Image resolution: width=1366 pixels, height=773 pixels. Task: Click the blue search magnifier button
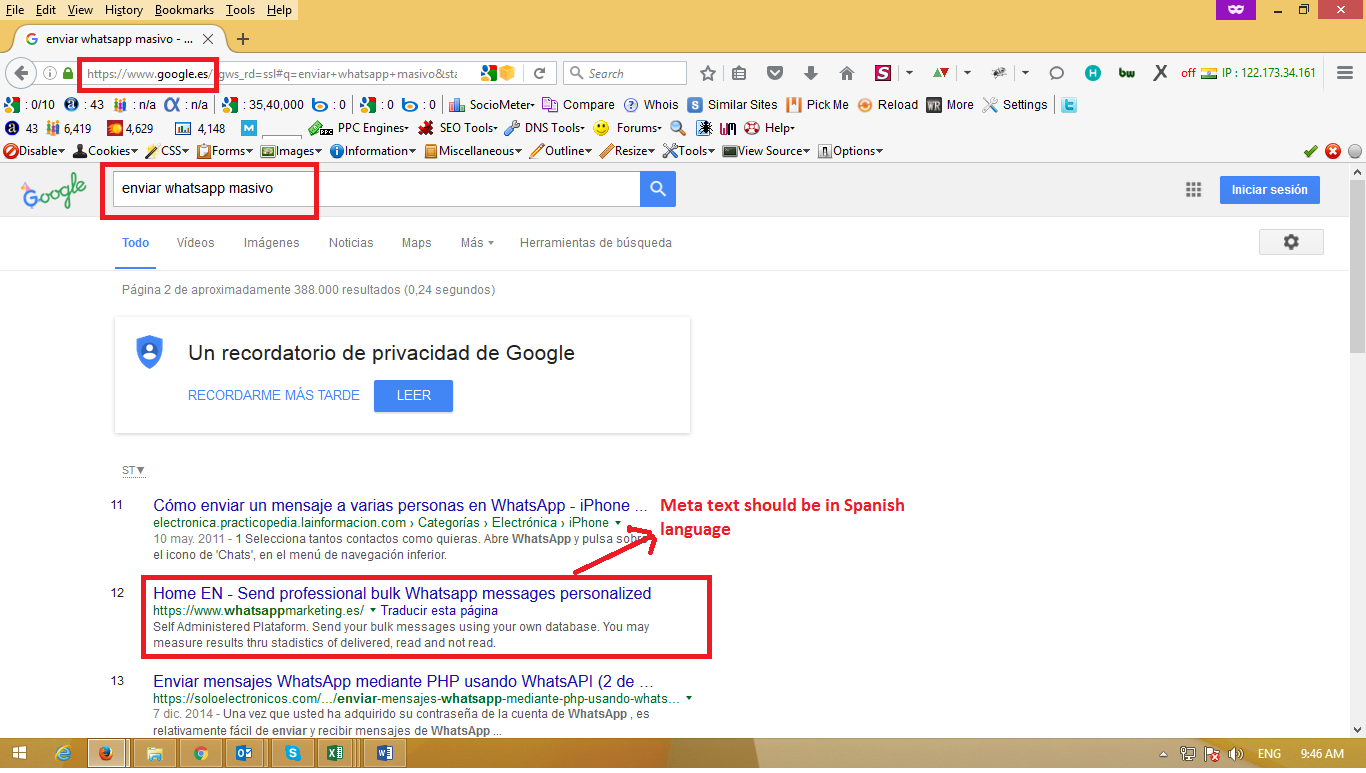[658, 189]
